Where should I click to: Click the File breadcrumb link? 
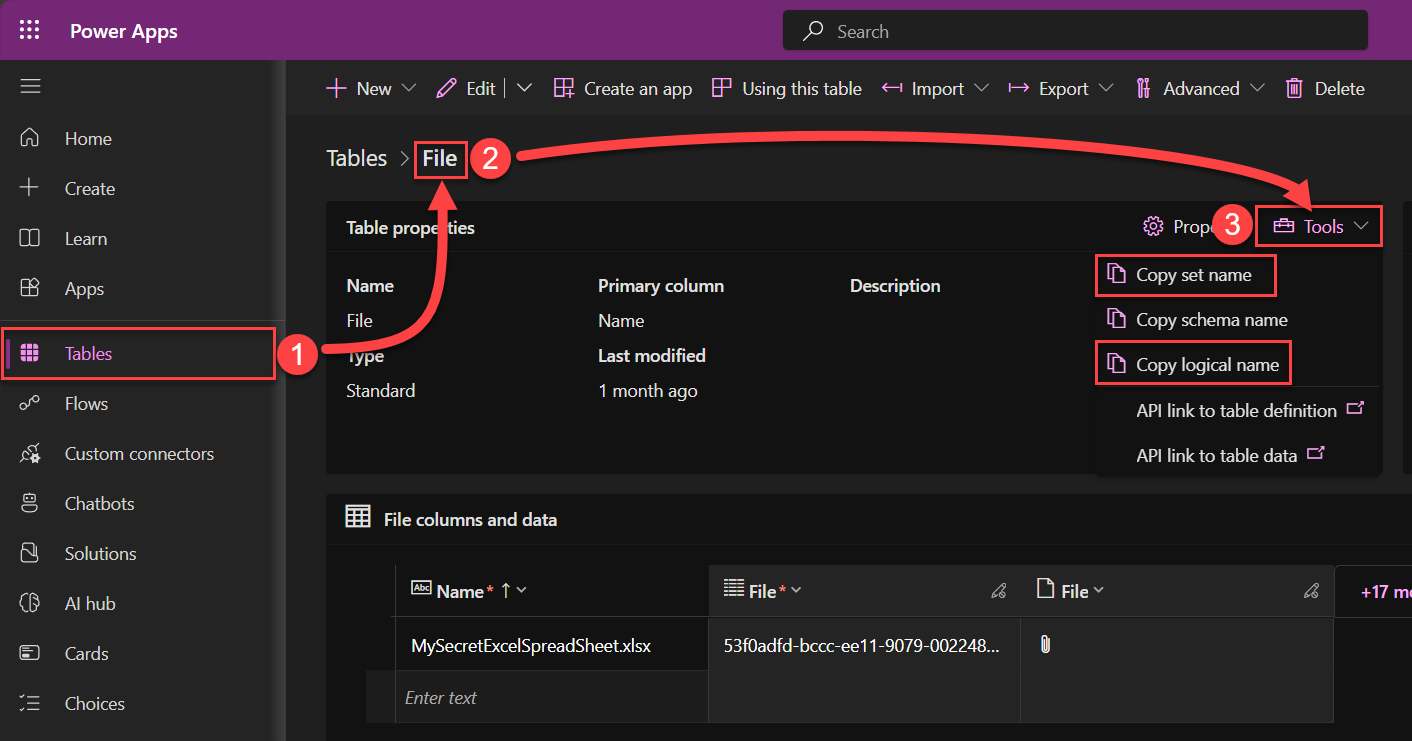(441, 158)
